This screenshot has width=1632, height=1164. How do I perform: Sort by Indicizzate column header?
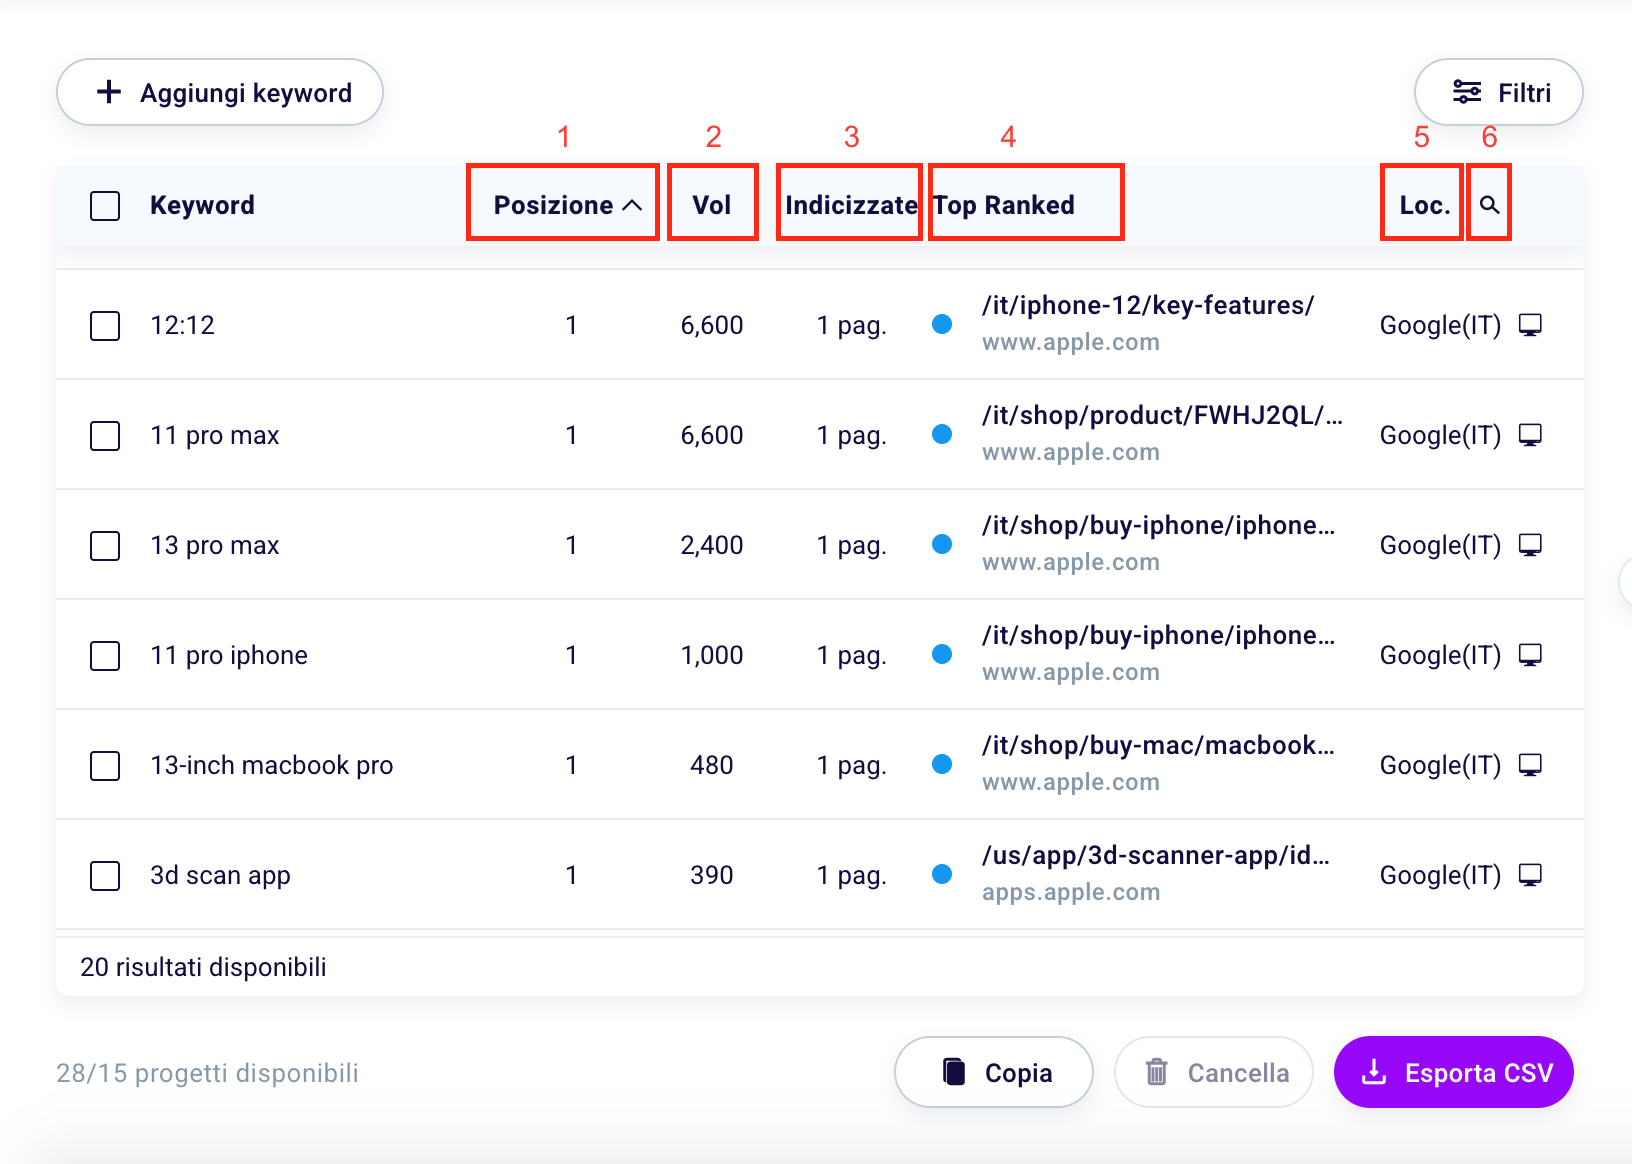tap(850, 205)
